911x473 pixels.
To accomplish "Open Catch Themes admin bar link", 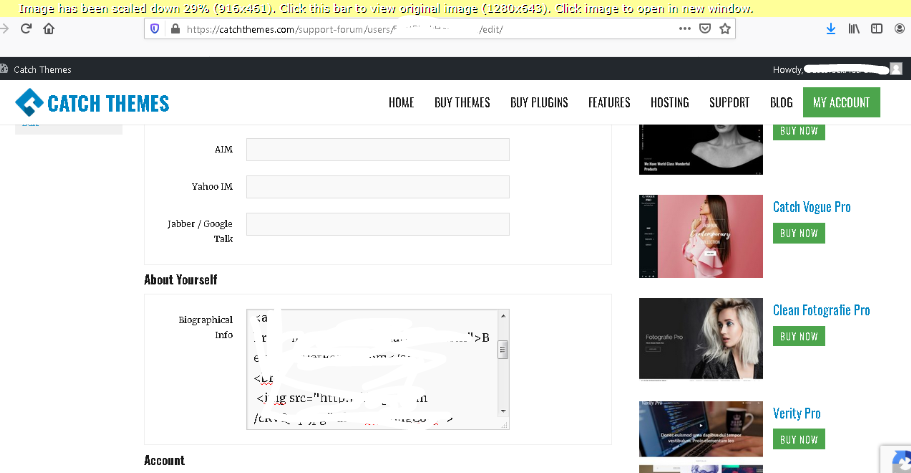I will [x=42, y=70].
